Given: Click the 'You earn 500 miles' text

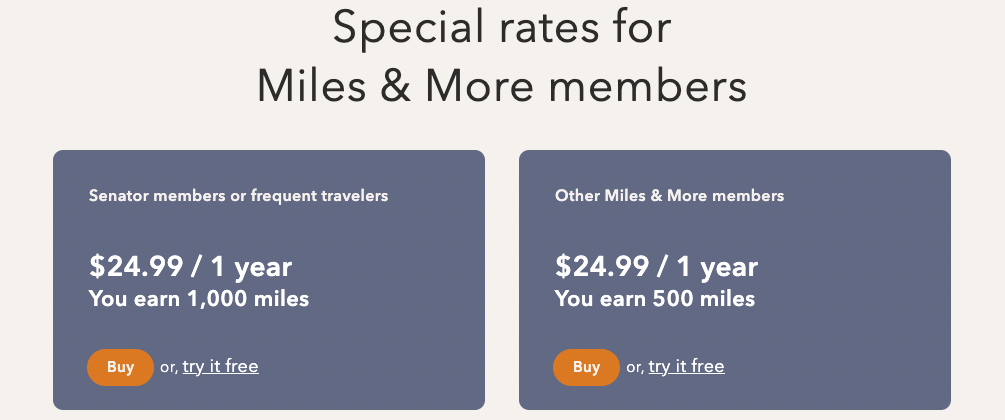Looking at the screenshot, I should click(655, 298).
